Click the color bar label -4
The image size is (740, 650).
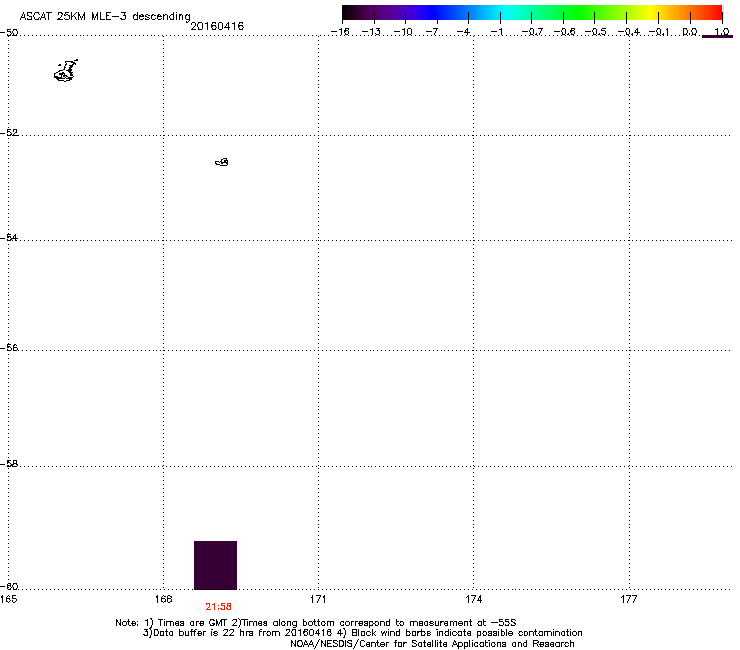coord(463,32)
